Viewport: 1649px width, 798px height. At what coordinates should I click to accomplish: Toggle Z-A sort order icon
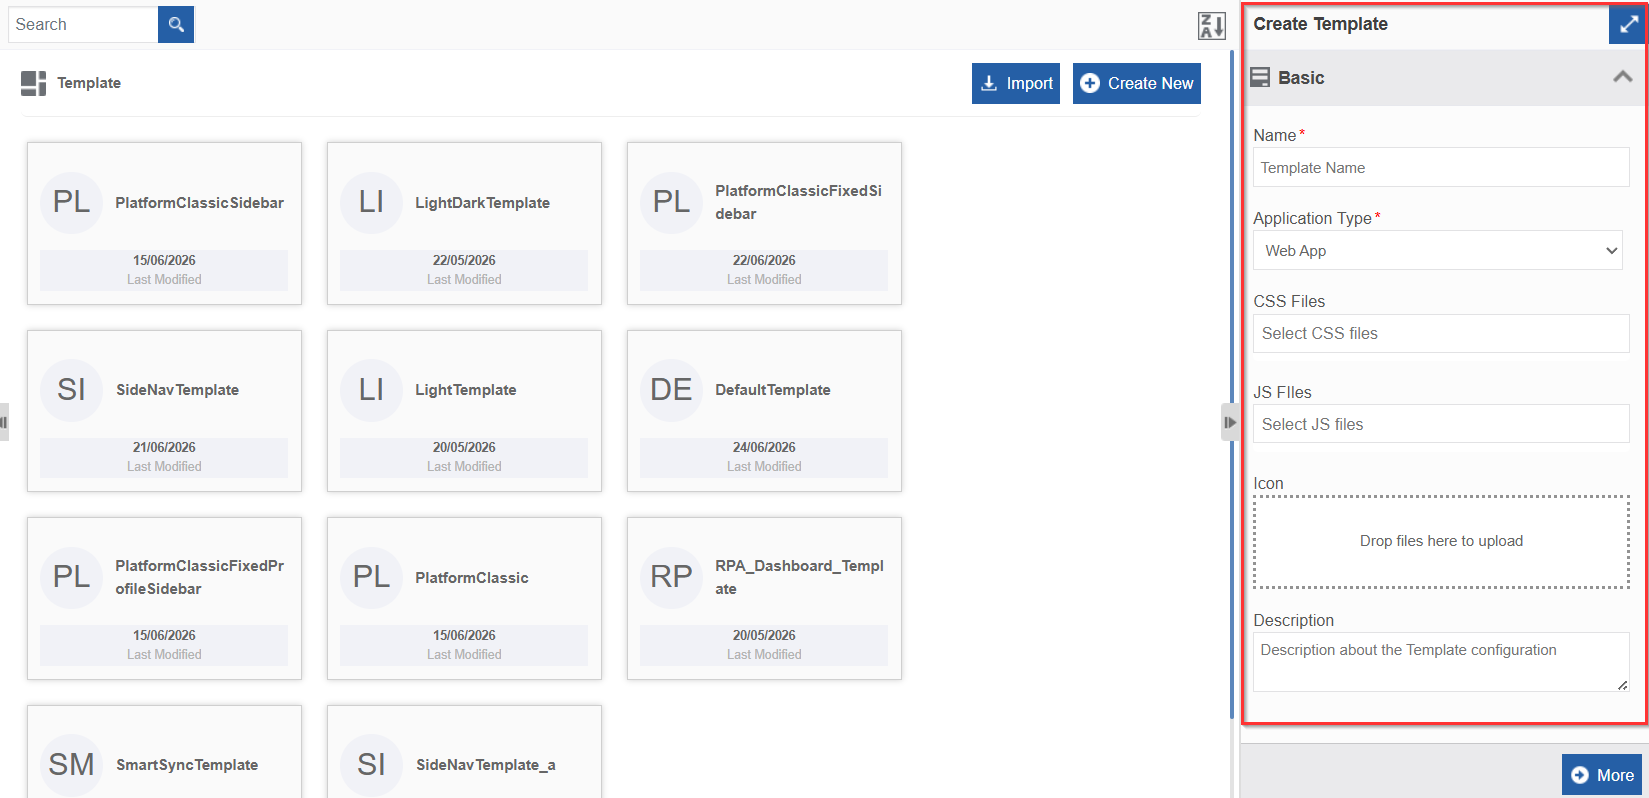1211,26
